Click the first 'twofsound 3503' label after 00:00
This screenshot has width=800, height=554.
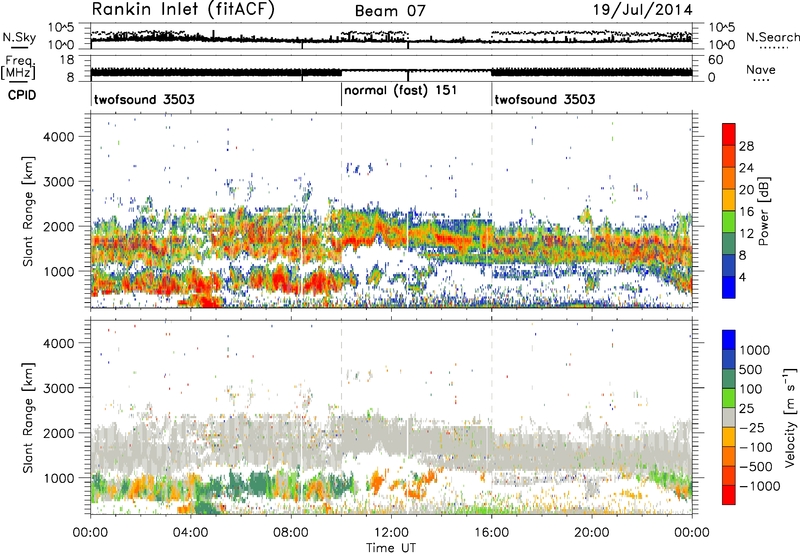pyautogui.click(x=144, y=99)
